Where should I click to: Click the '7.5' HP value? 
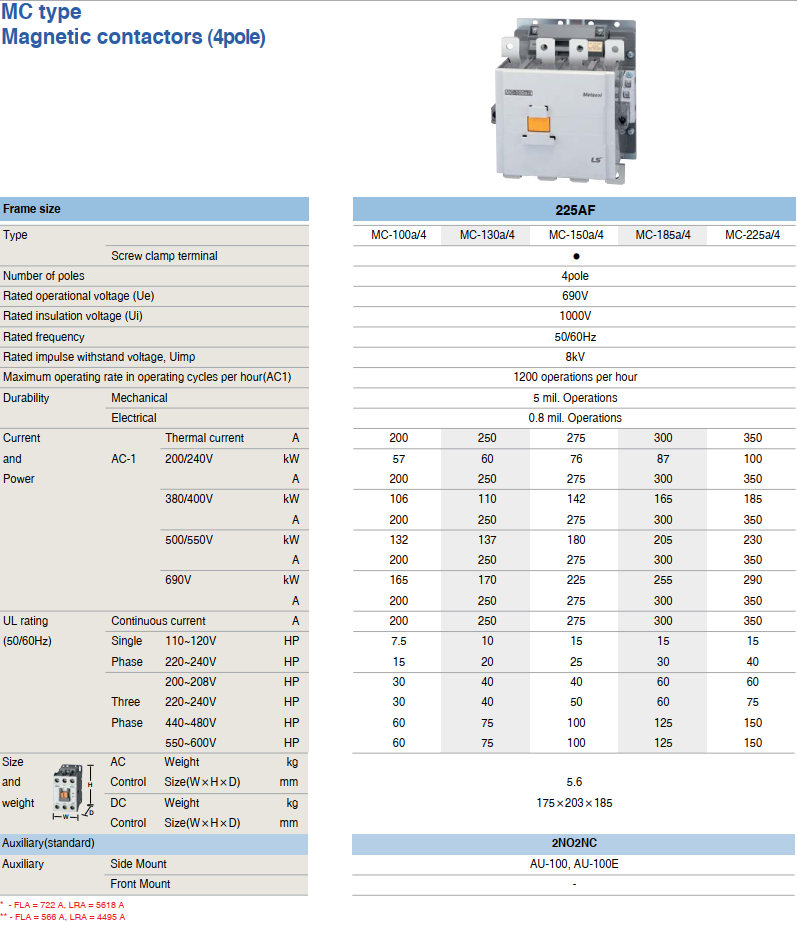click(x=399, y=641)
